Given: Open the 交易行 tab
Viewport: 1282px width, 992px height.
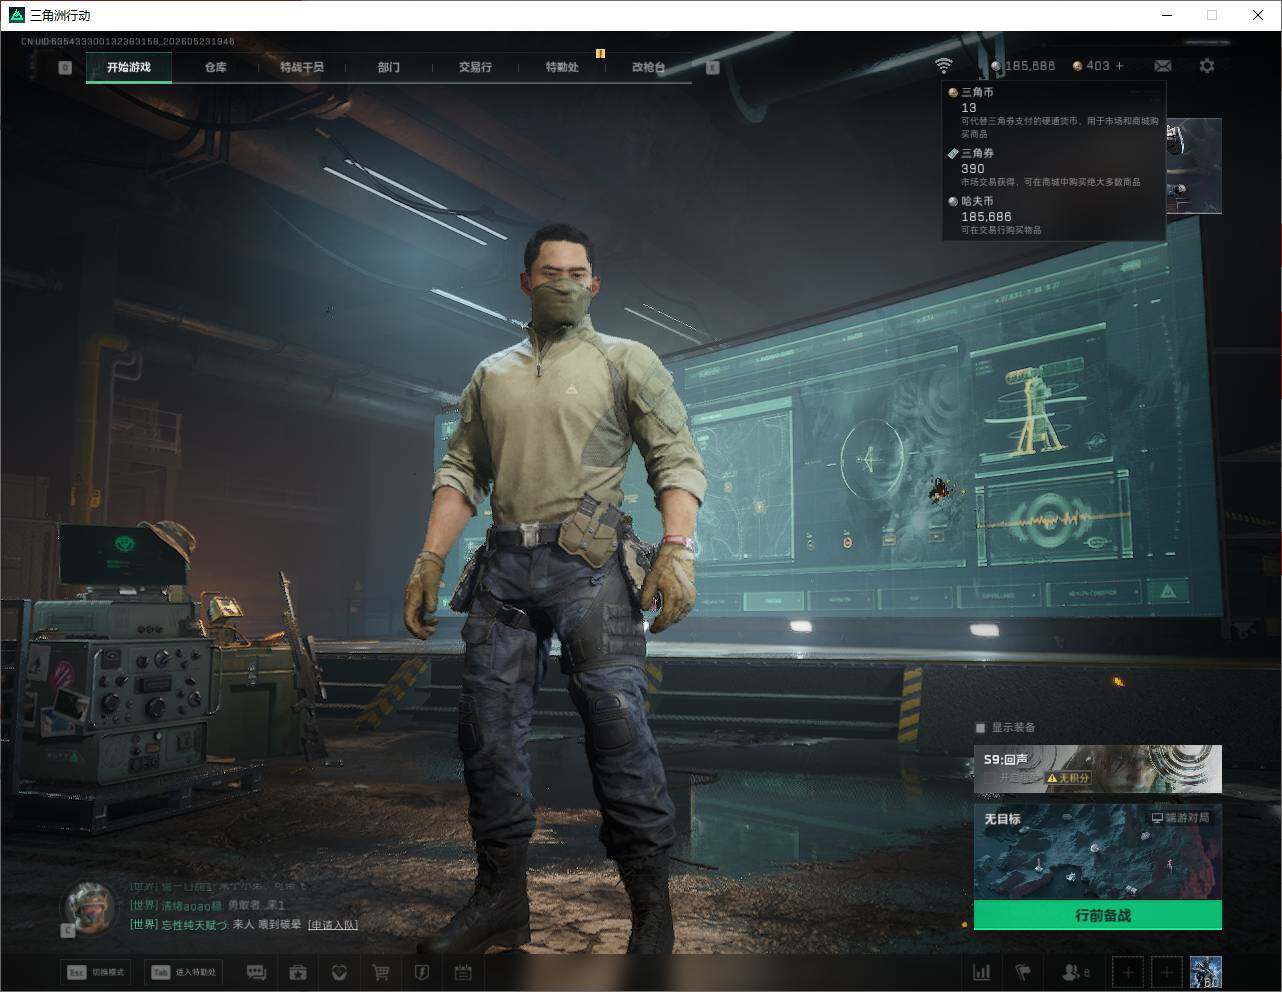Looking at the screenshot, I should point(475,67).
